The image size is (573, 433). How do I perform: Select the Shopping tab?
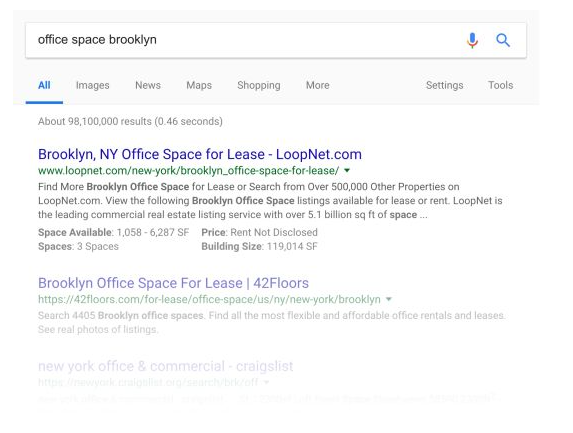259,85
